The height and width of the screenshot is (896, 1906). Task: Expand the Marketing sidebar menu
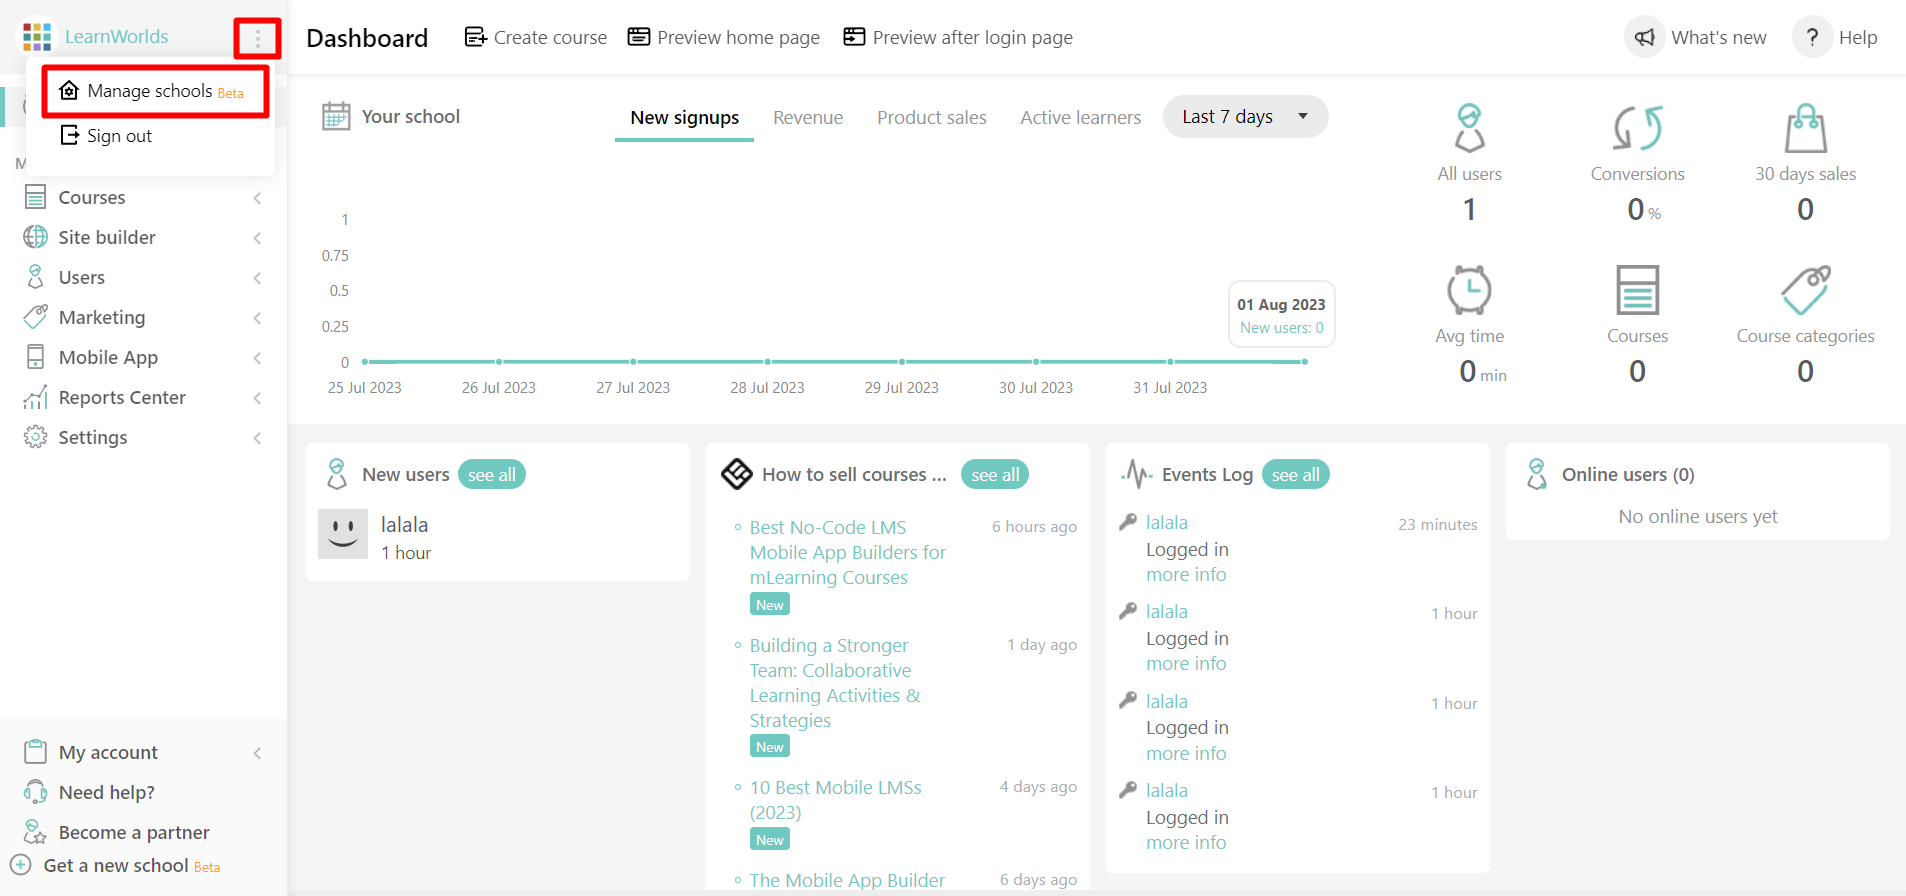click(x=102, y=318)
